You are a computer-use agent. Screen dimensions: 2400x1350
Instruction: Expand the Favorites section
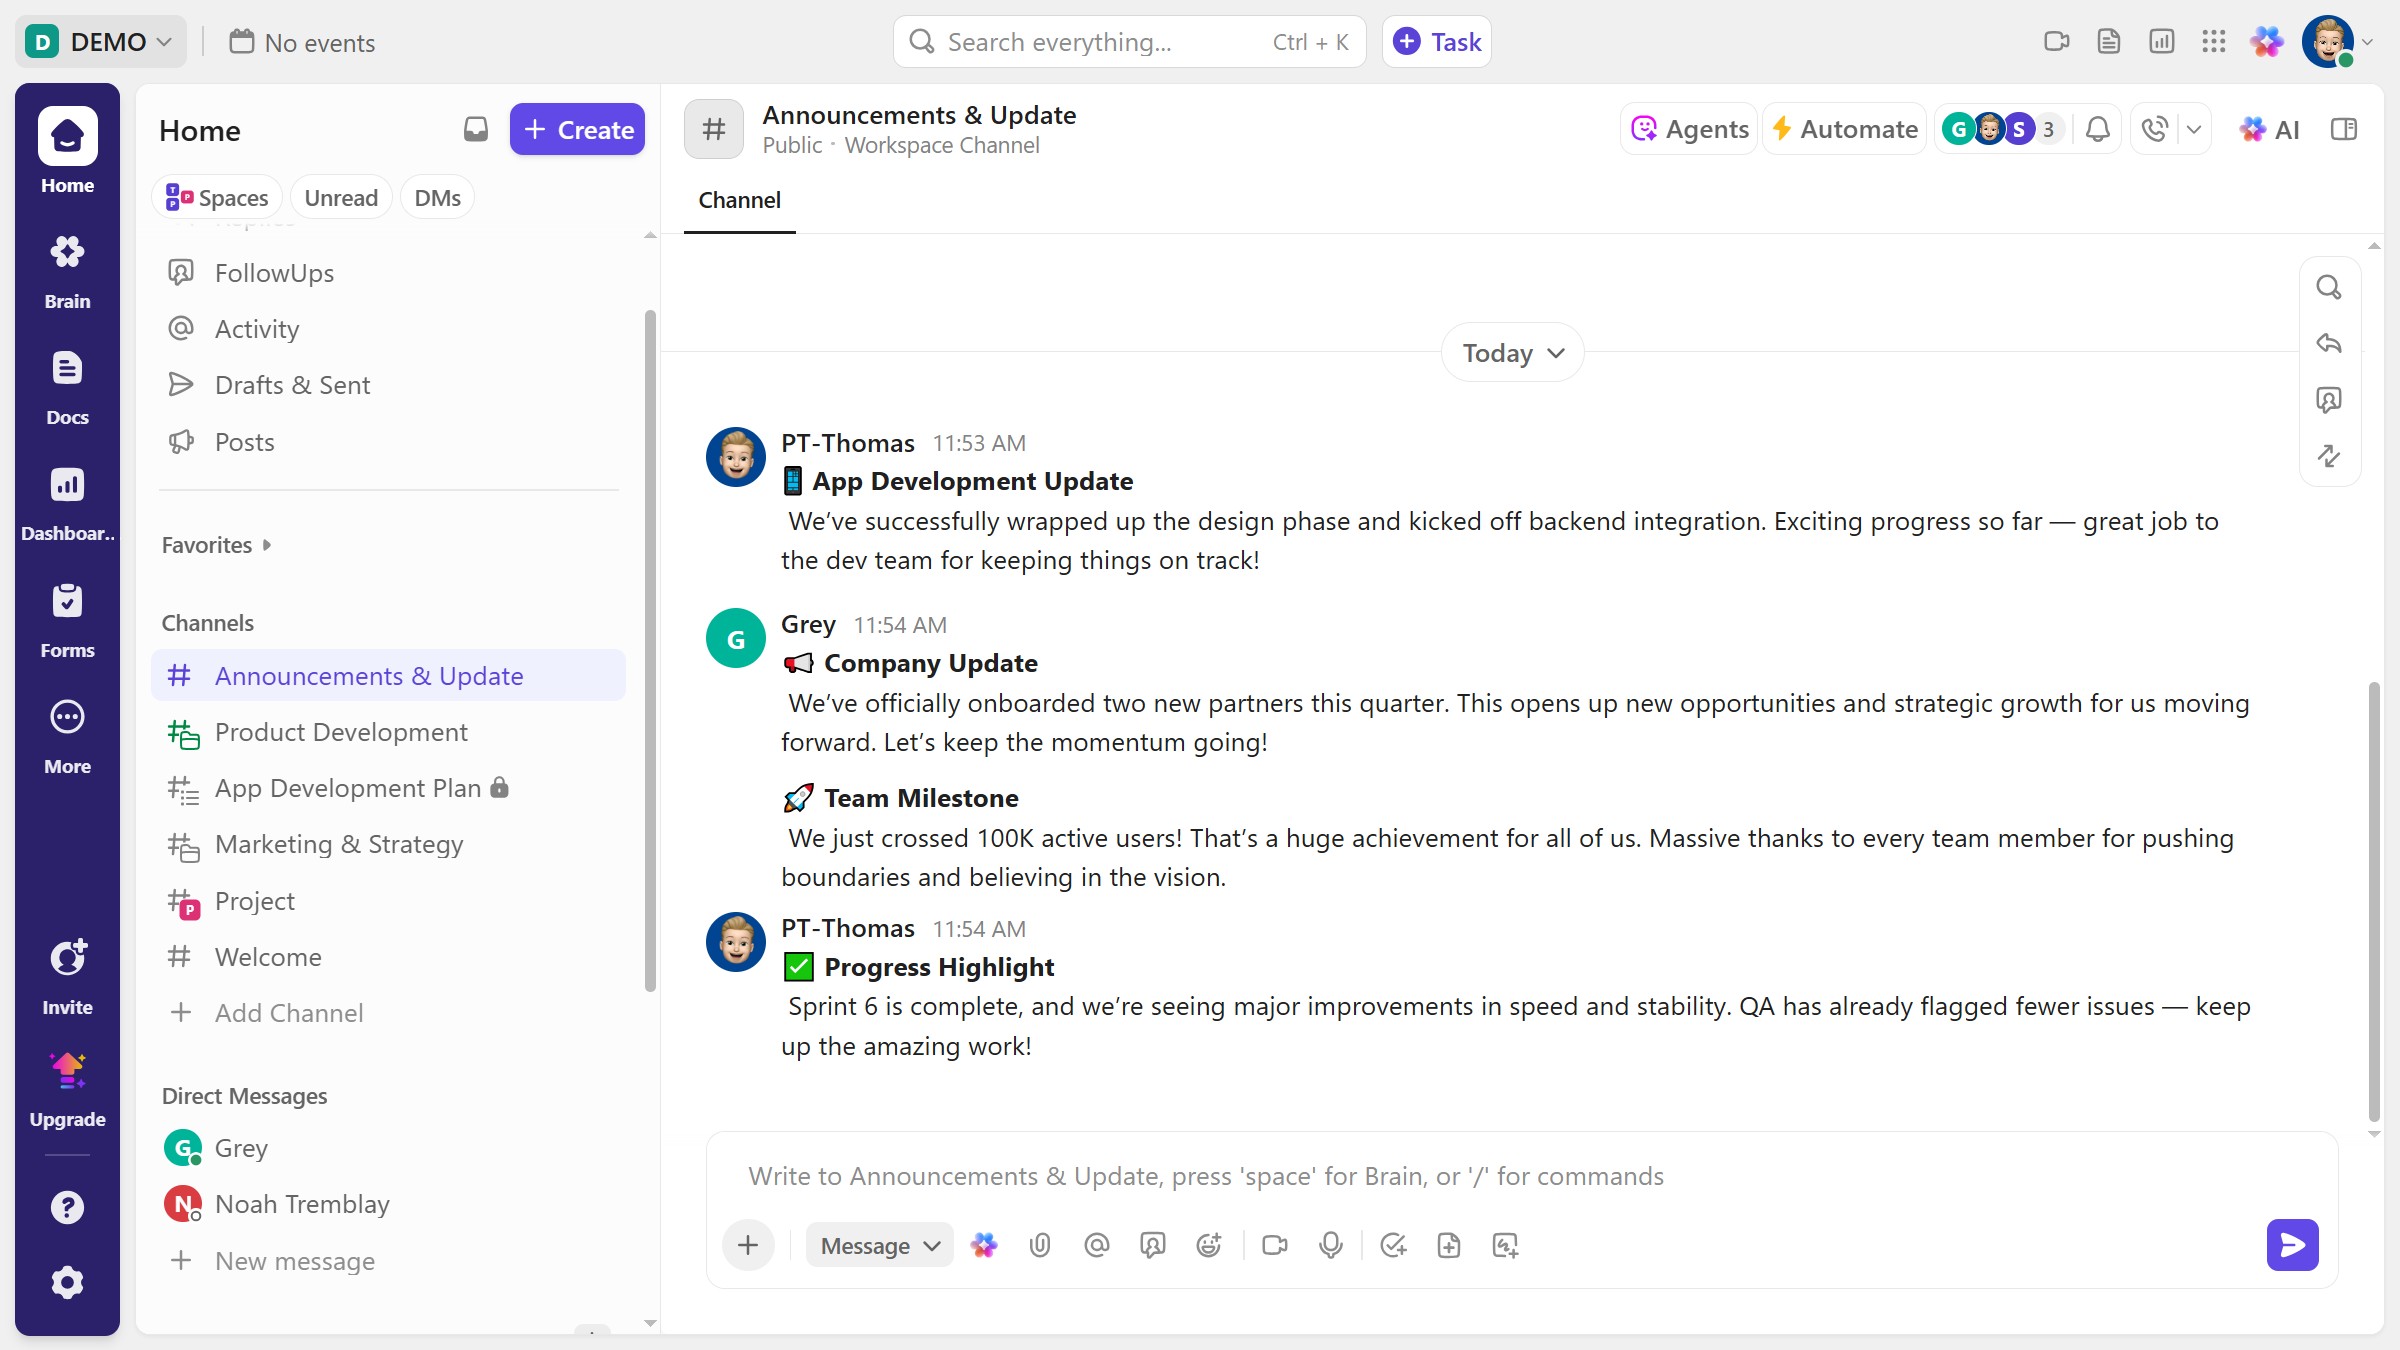point(216,545)
